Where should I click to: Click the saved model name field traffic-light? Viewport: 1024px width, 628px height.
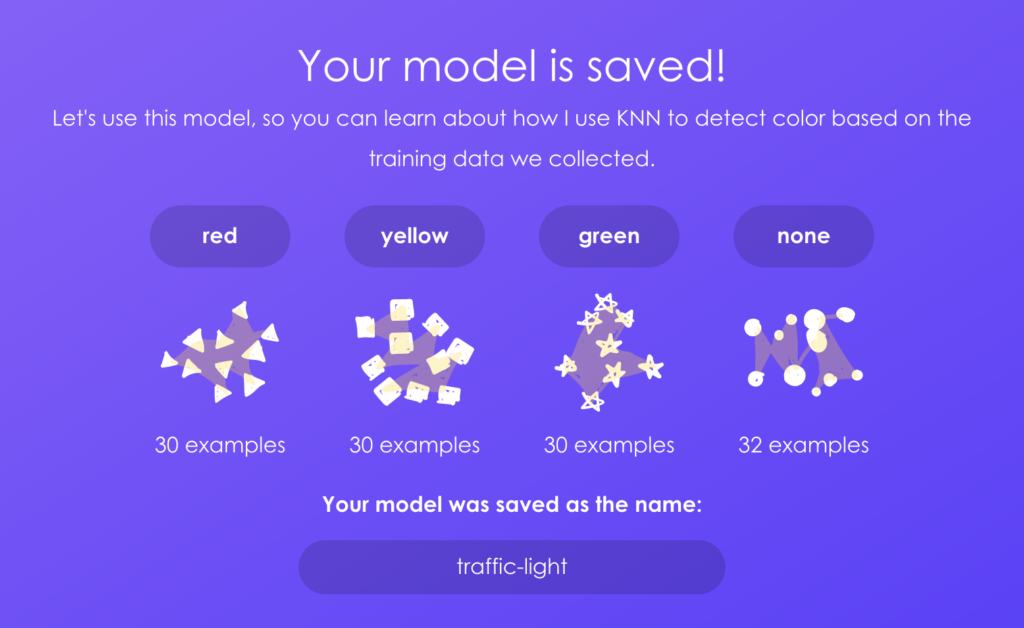coord(512,567)
